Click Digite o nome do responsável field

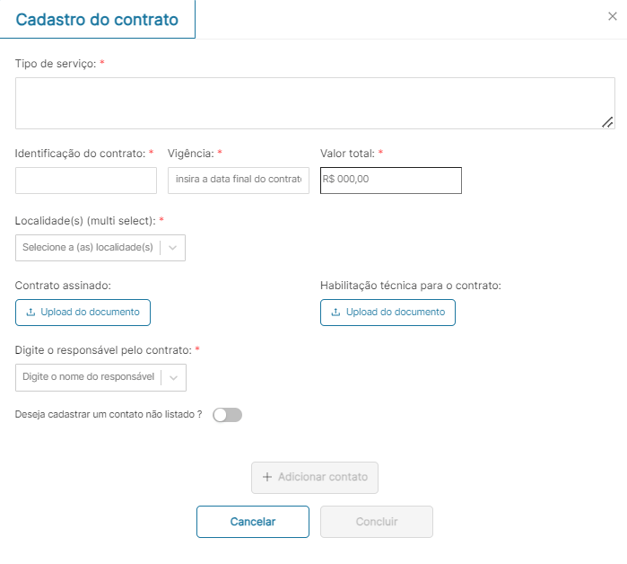88,377
